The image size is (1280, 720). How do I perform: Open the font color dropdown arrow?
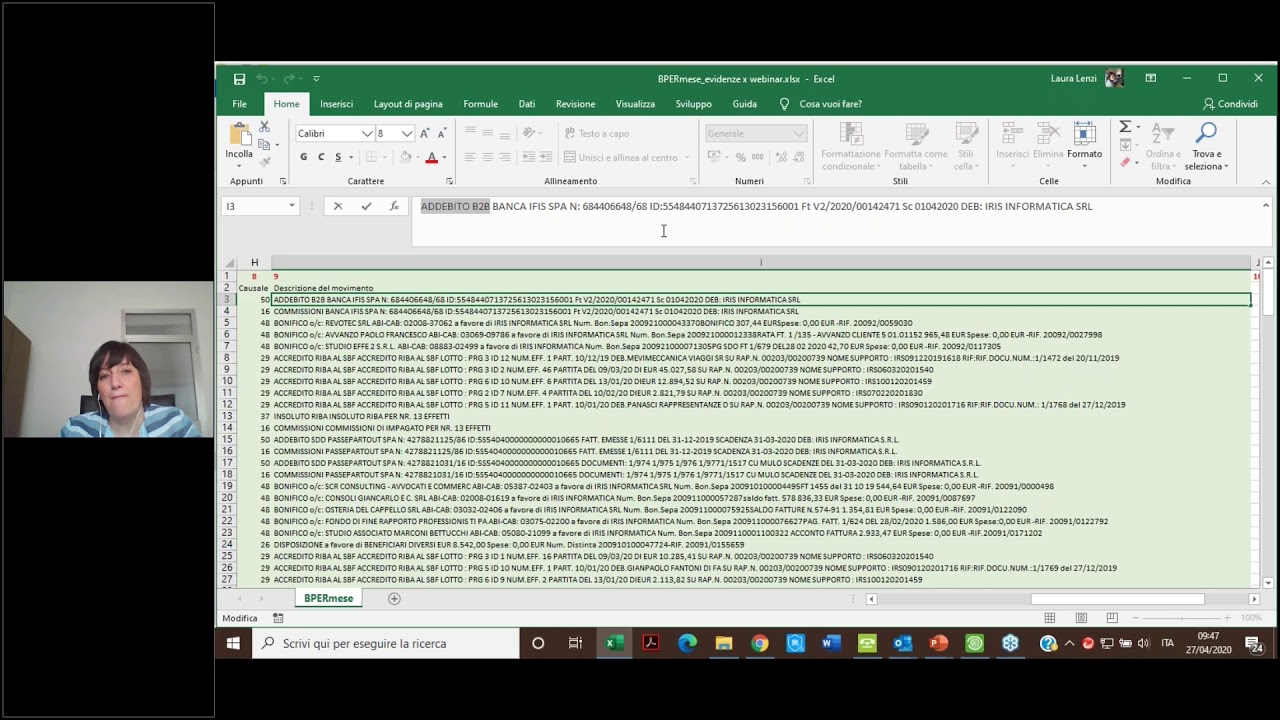tap(444, 157)
